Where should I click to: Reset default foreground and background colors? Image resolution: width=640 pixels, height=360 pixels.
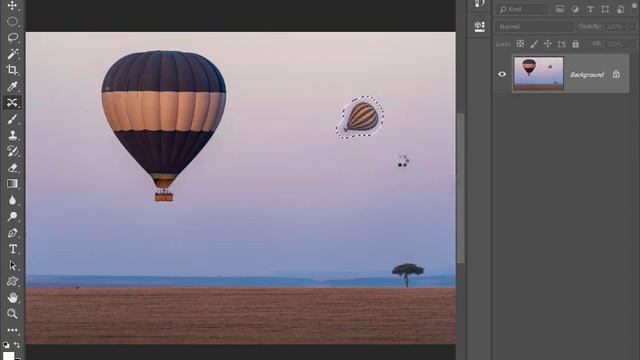(6, 345)
